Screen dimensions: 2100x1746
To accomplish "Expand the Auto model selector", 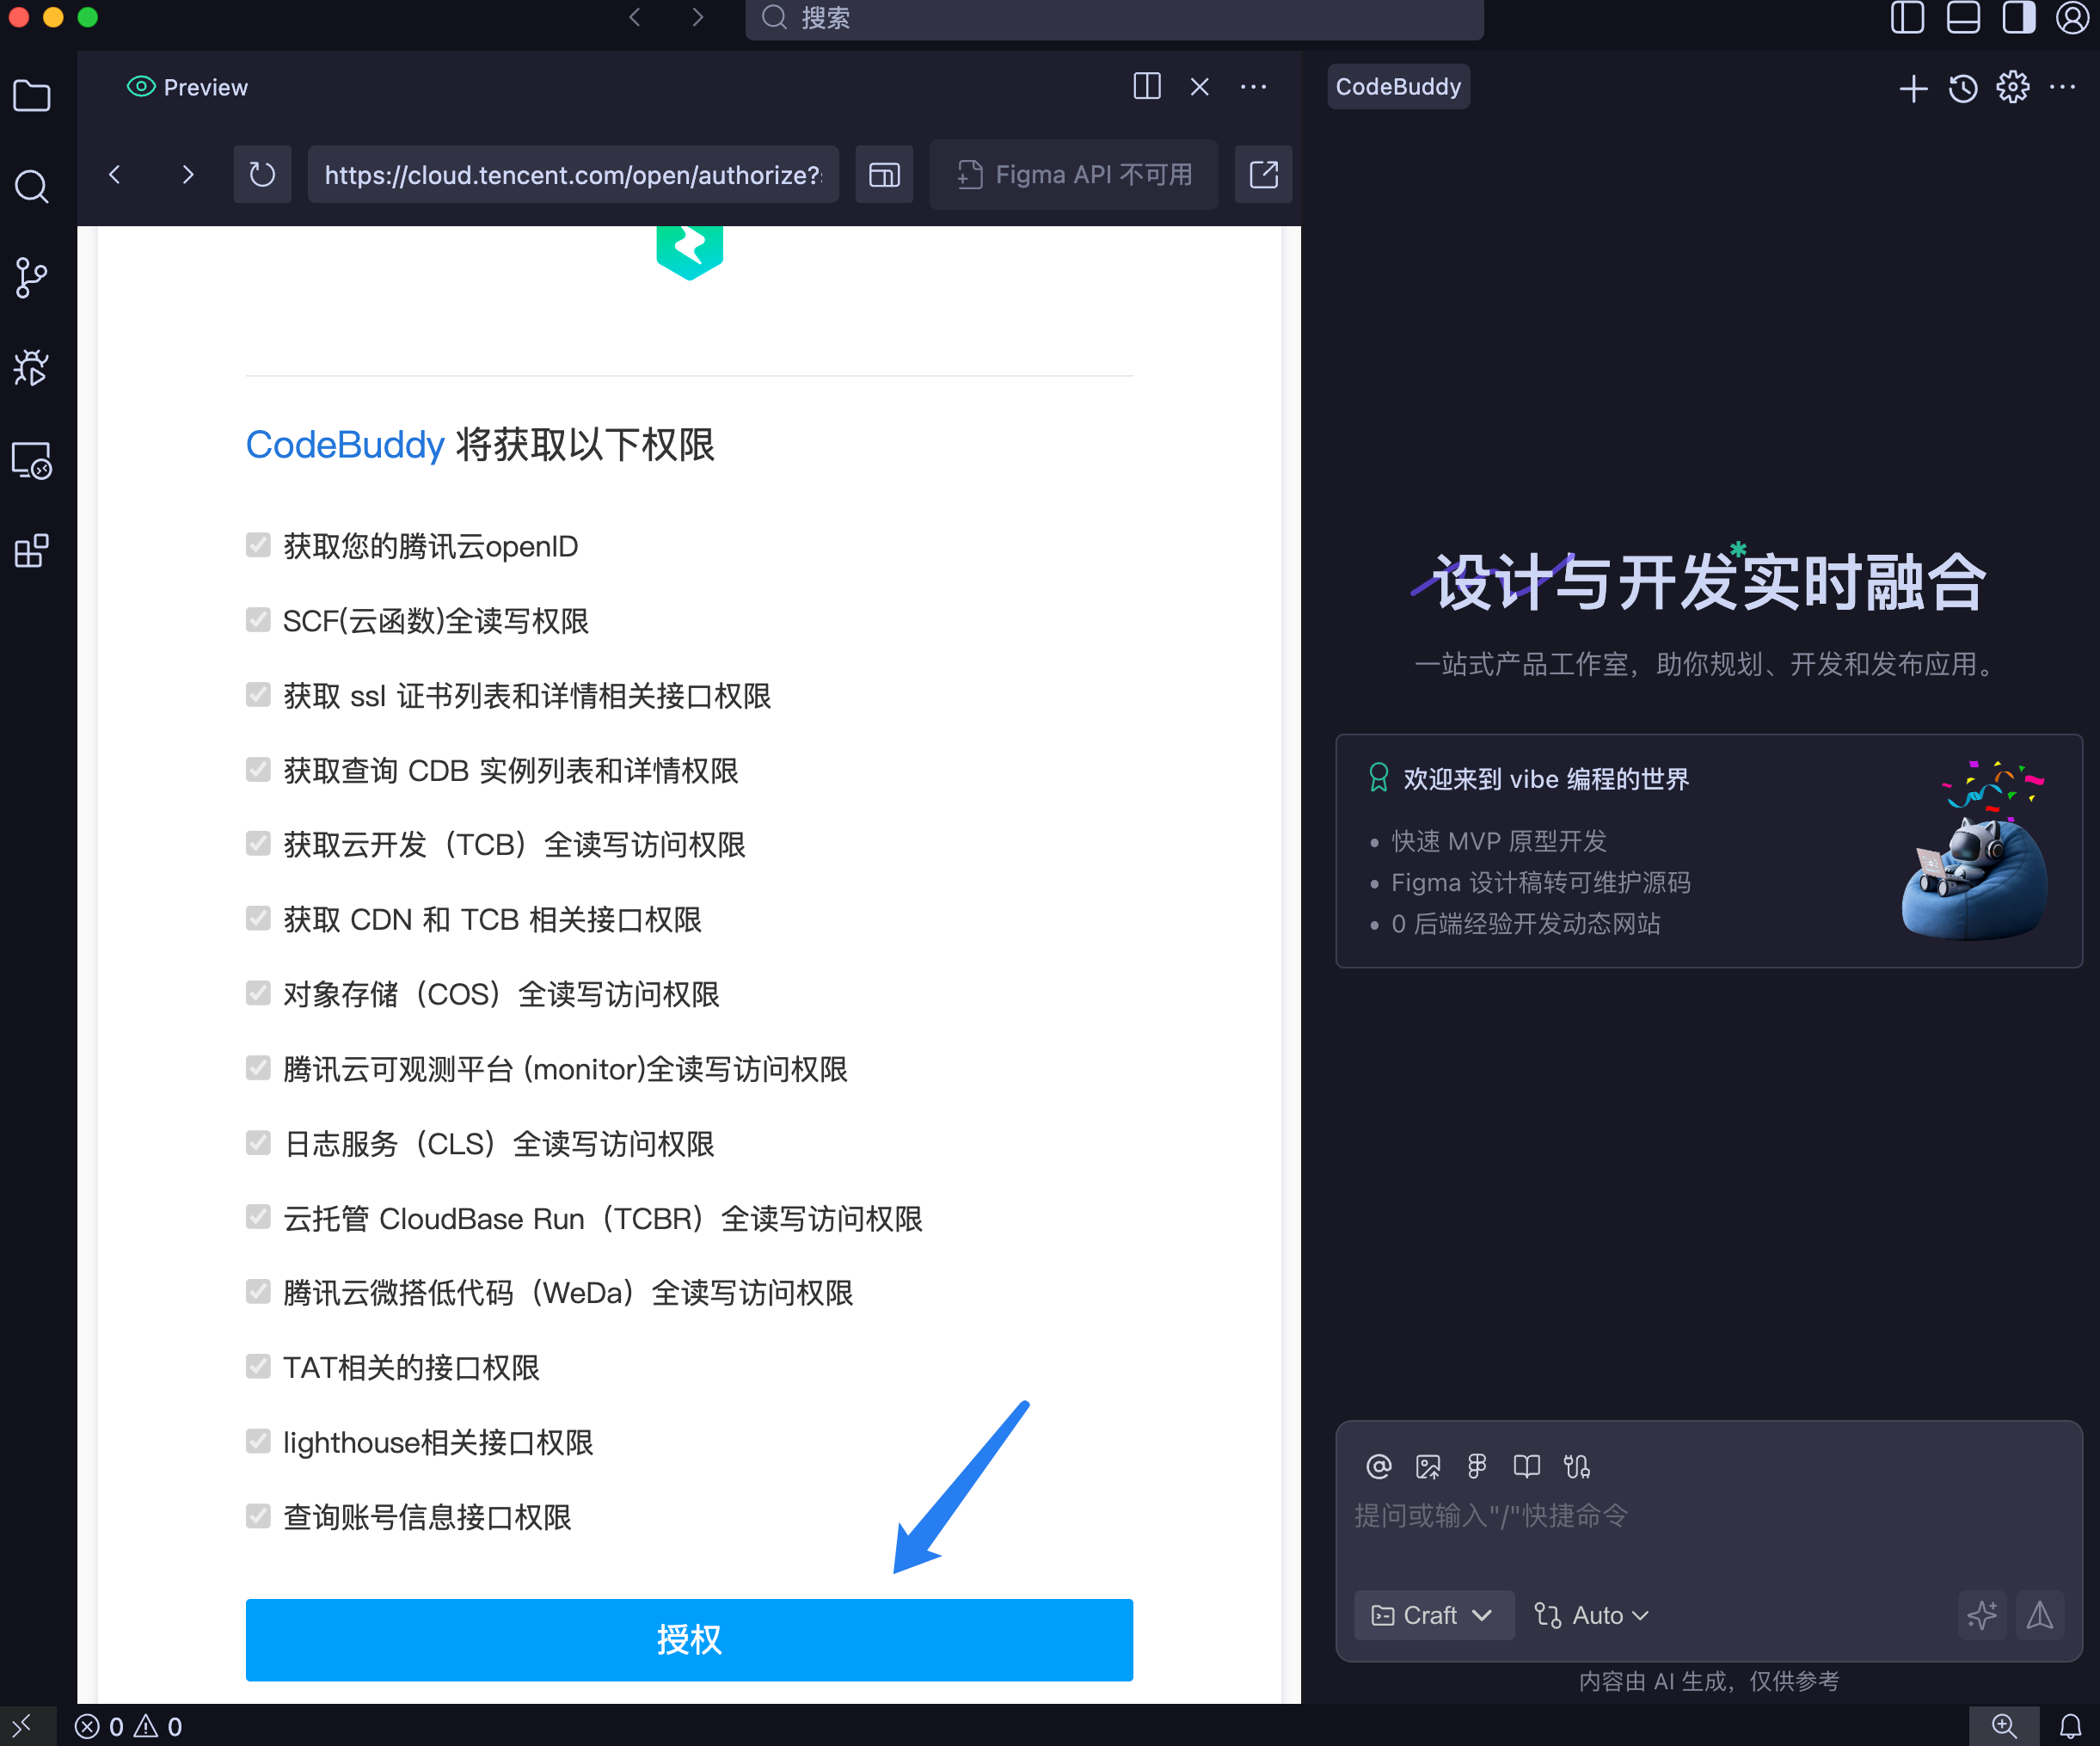I will pyautogui.click(x=1590, y=1615).
